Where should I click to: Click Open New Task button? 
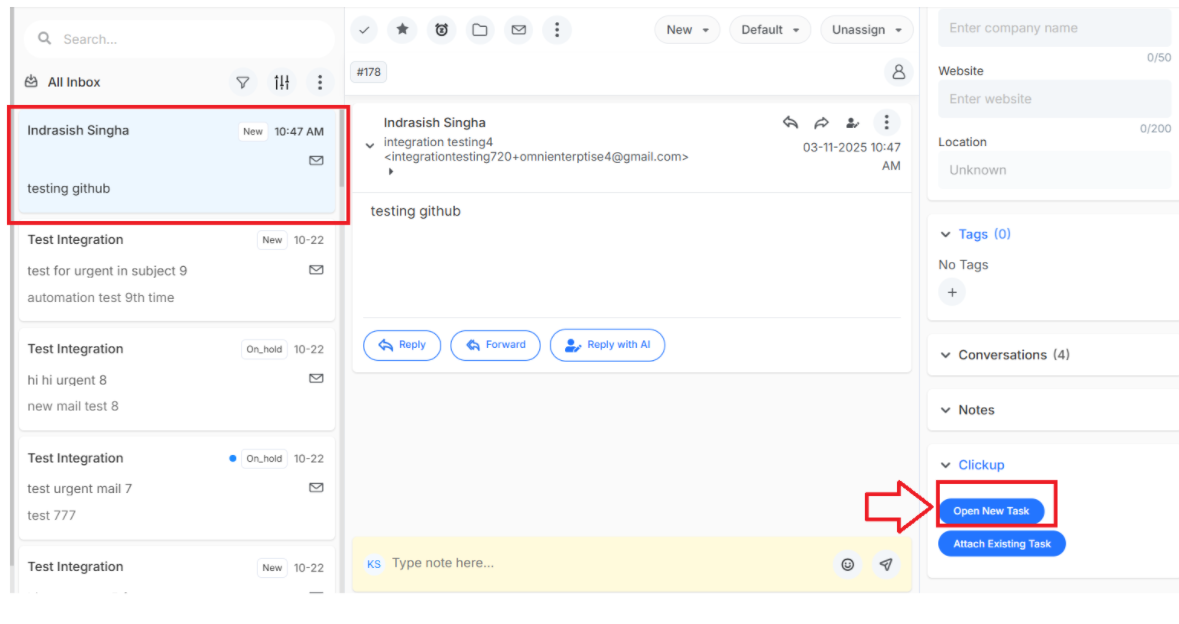point(991,511)
